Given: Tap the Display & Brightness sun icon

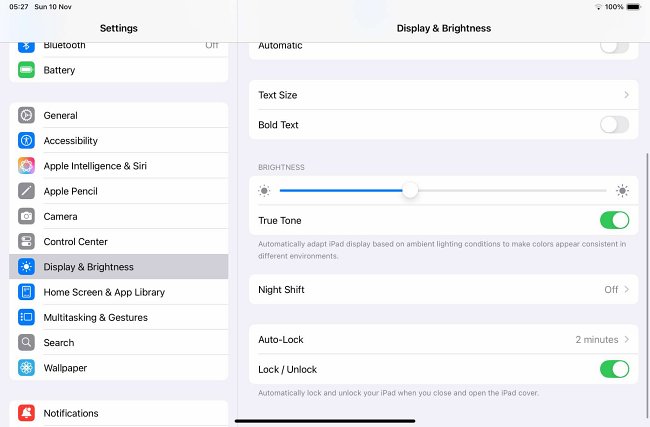Looking at the screenshot, I should (x=26, y=267).
